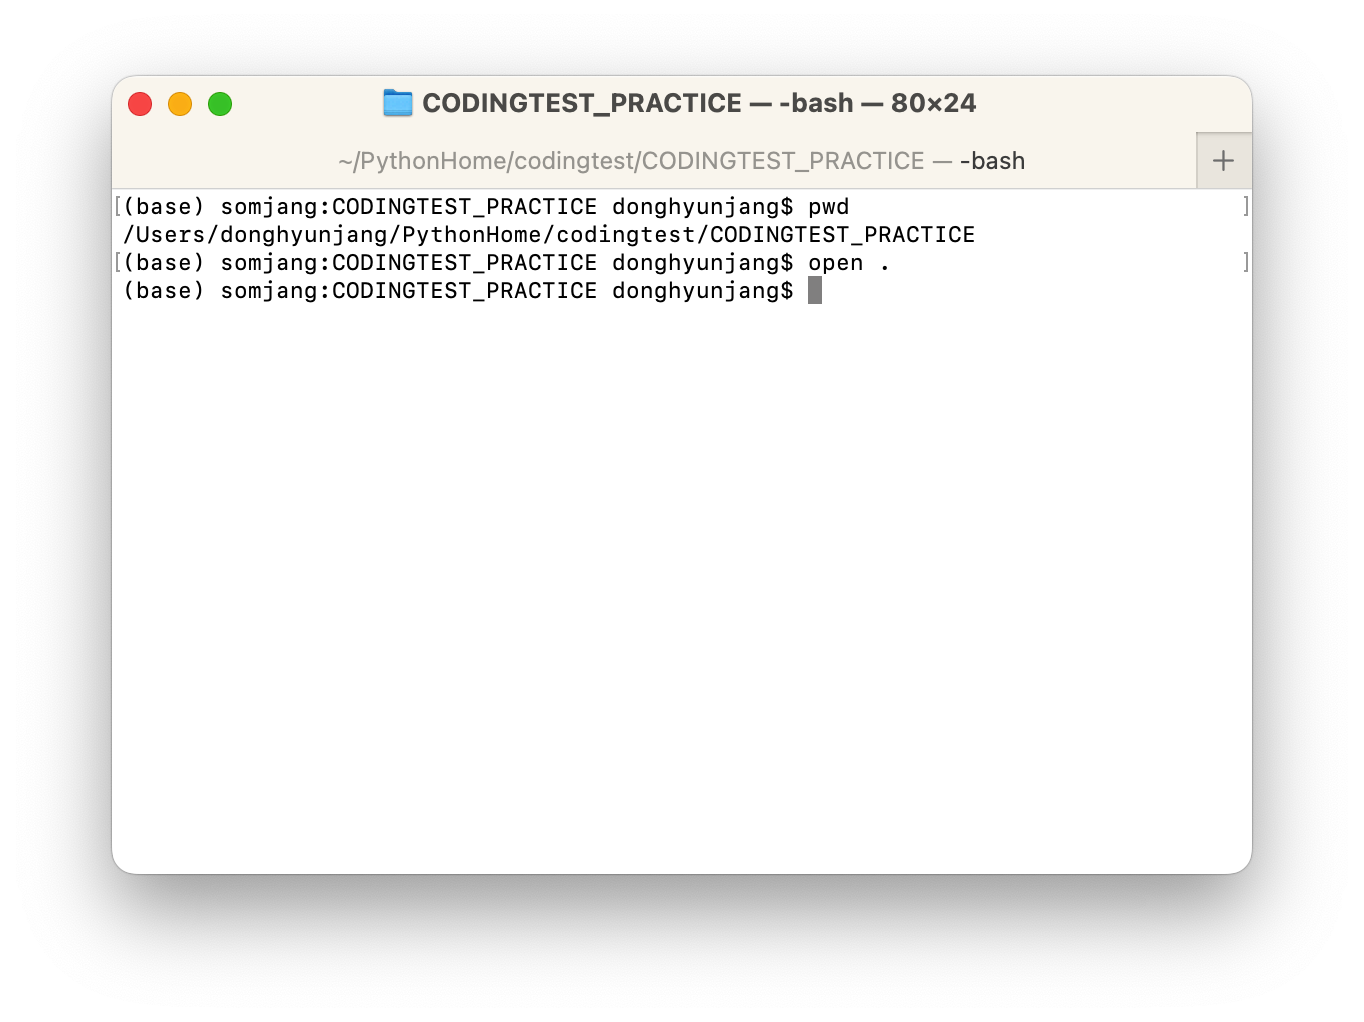Screen dimensions: 1364x1022
Task: Click the printed /Users/donghyunjang path output
Action: click(549, 235)
